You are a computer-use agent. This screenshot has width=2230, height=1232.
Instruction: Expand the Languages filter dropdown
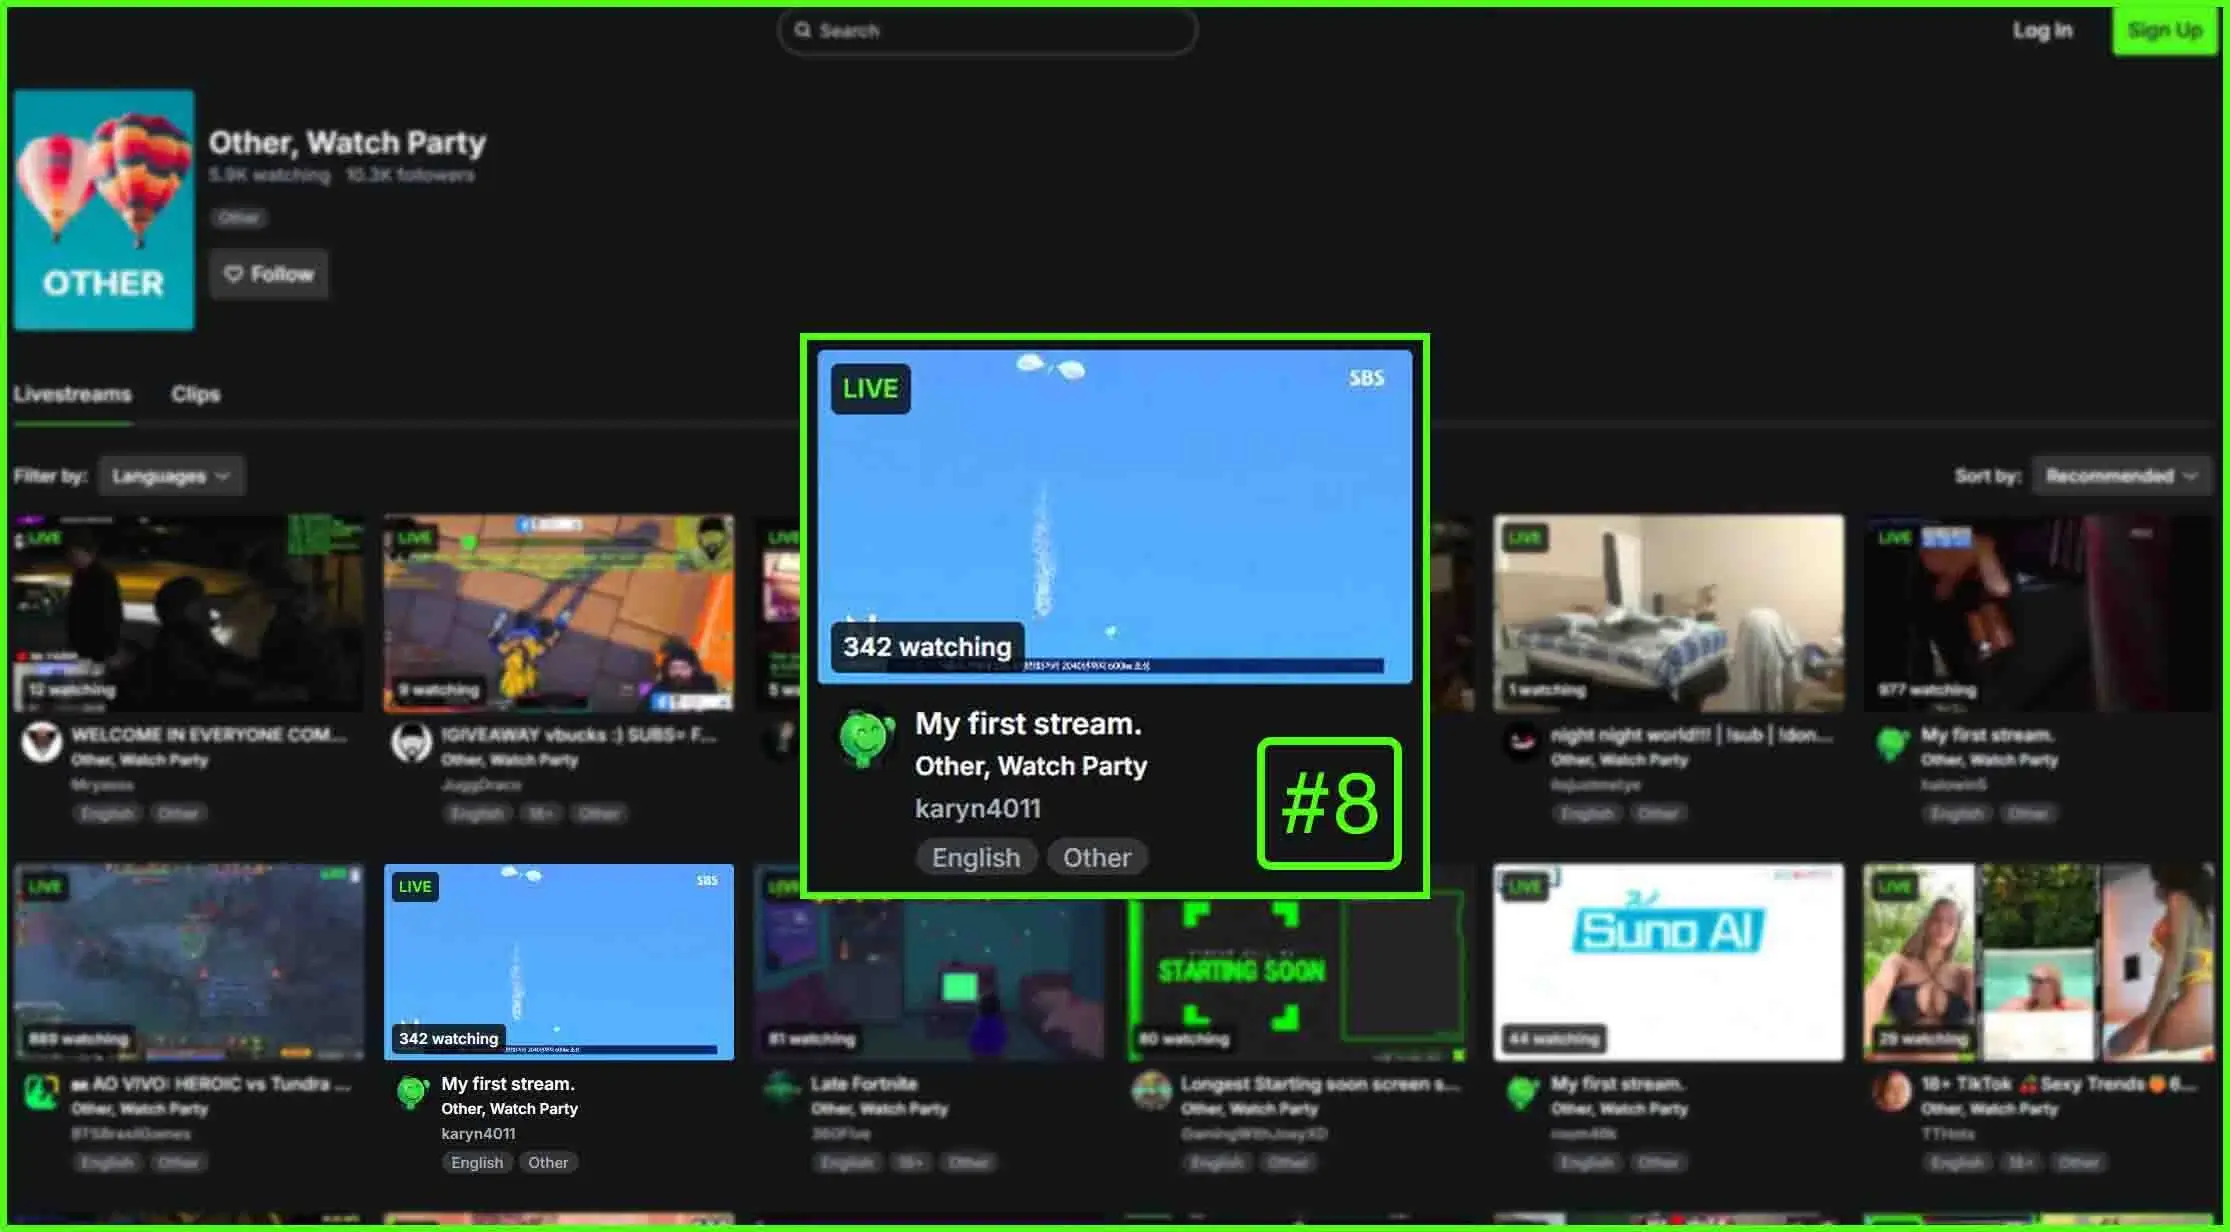[x=171, y=476]
